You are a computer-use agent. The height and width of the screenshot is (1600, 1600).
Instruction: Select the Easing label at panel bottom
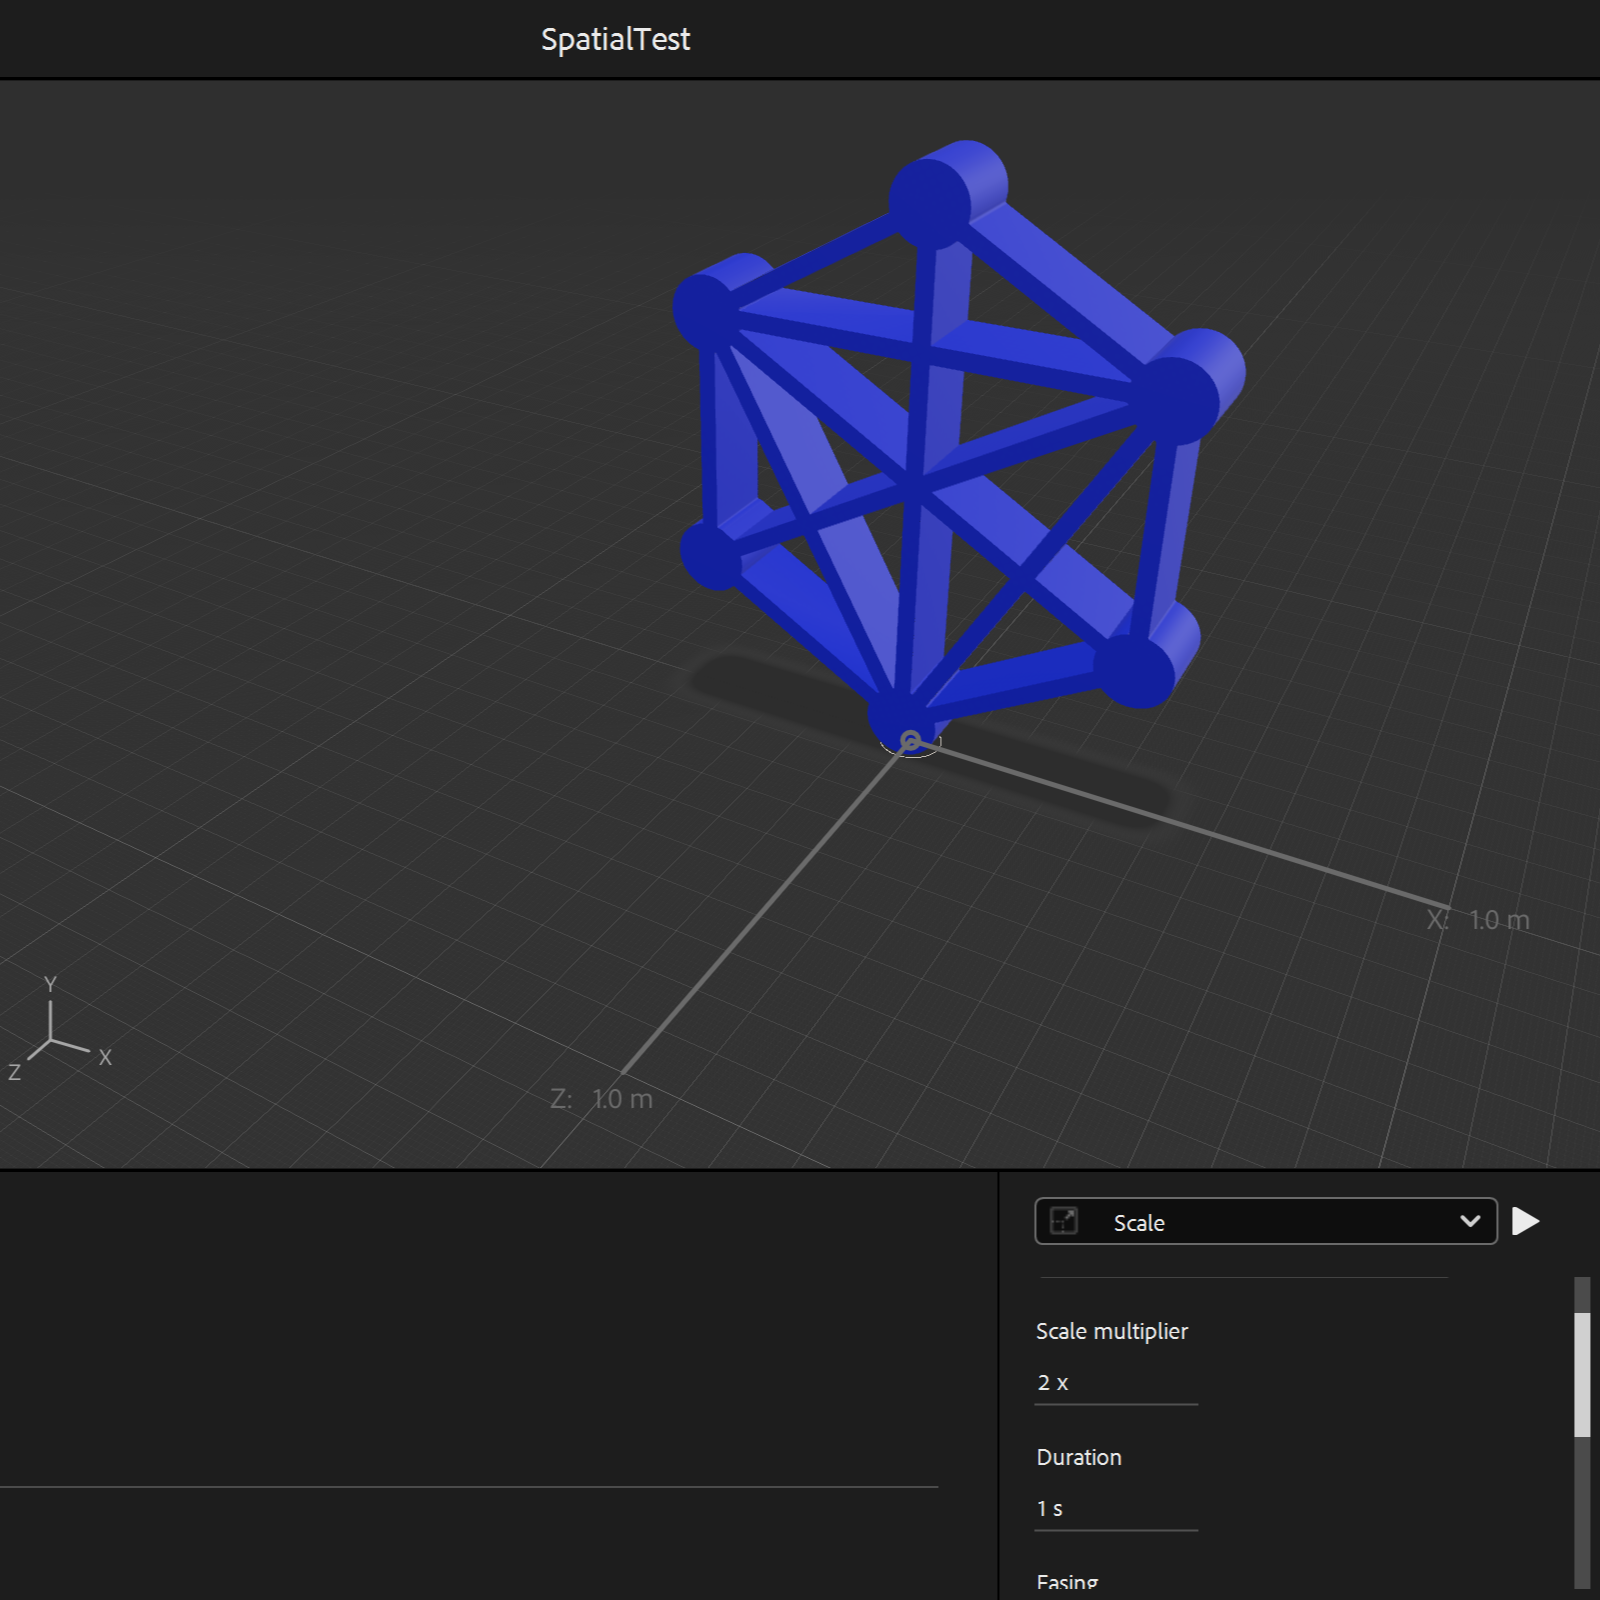pos(1067,1583)
